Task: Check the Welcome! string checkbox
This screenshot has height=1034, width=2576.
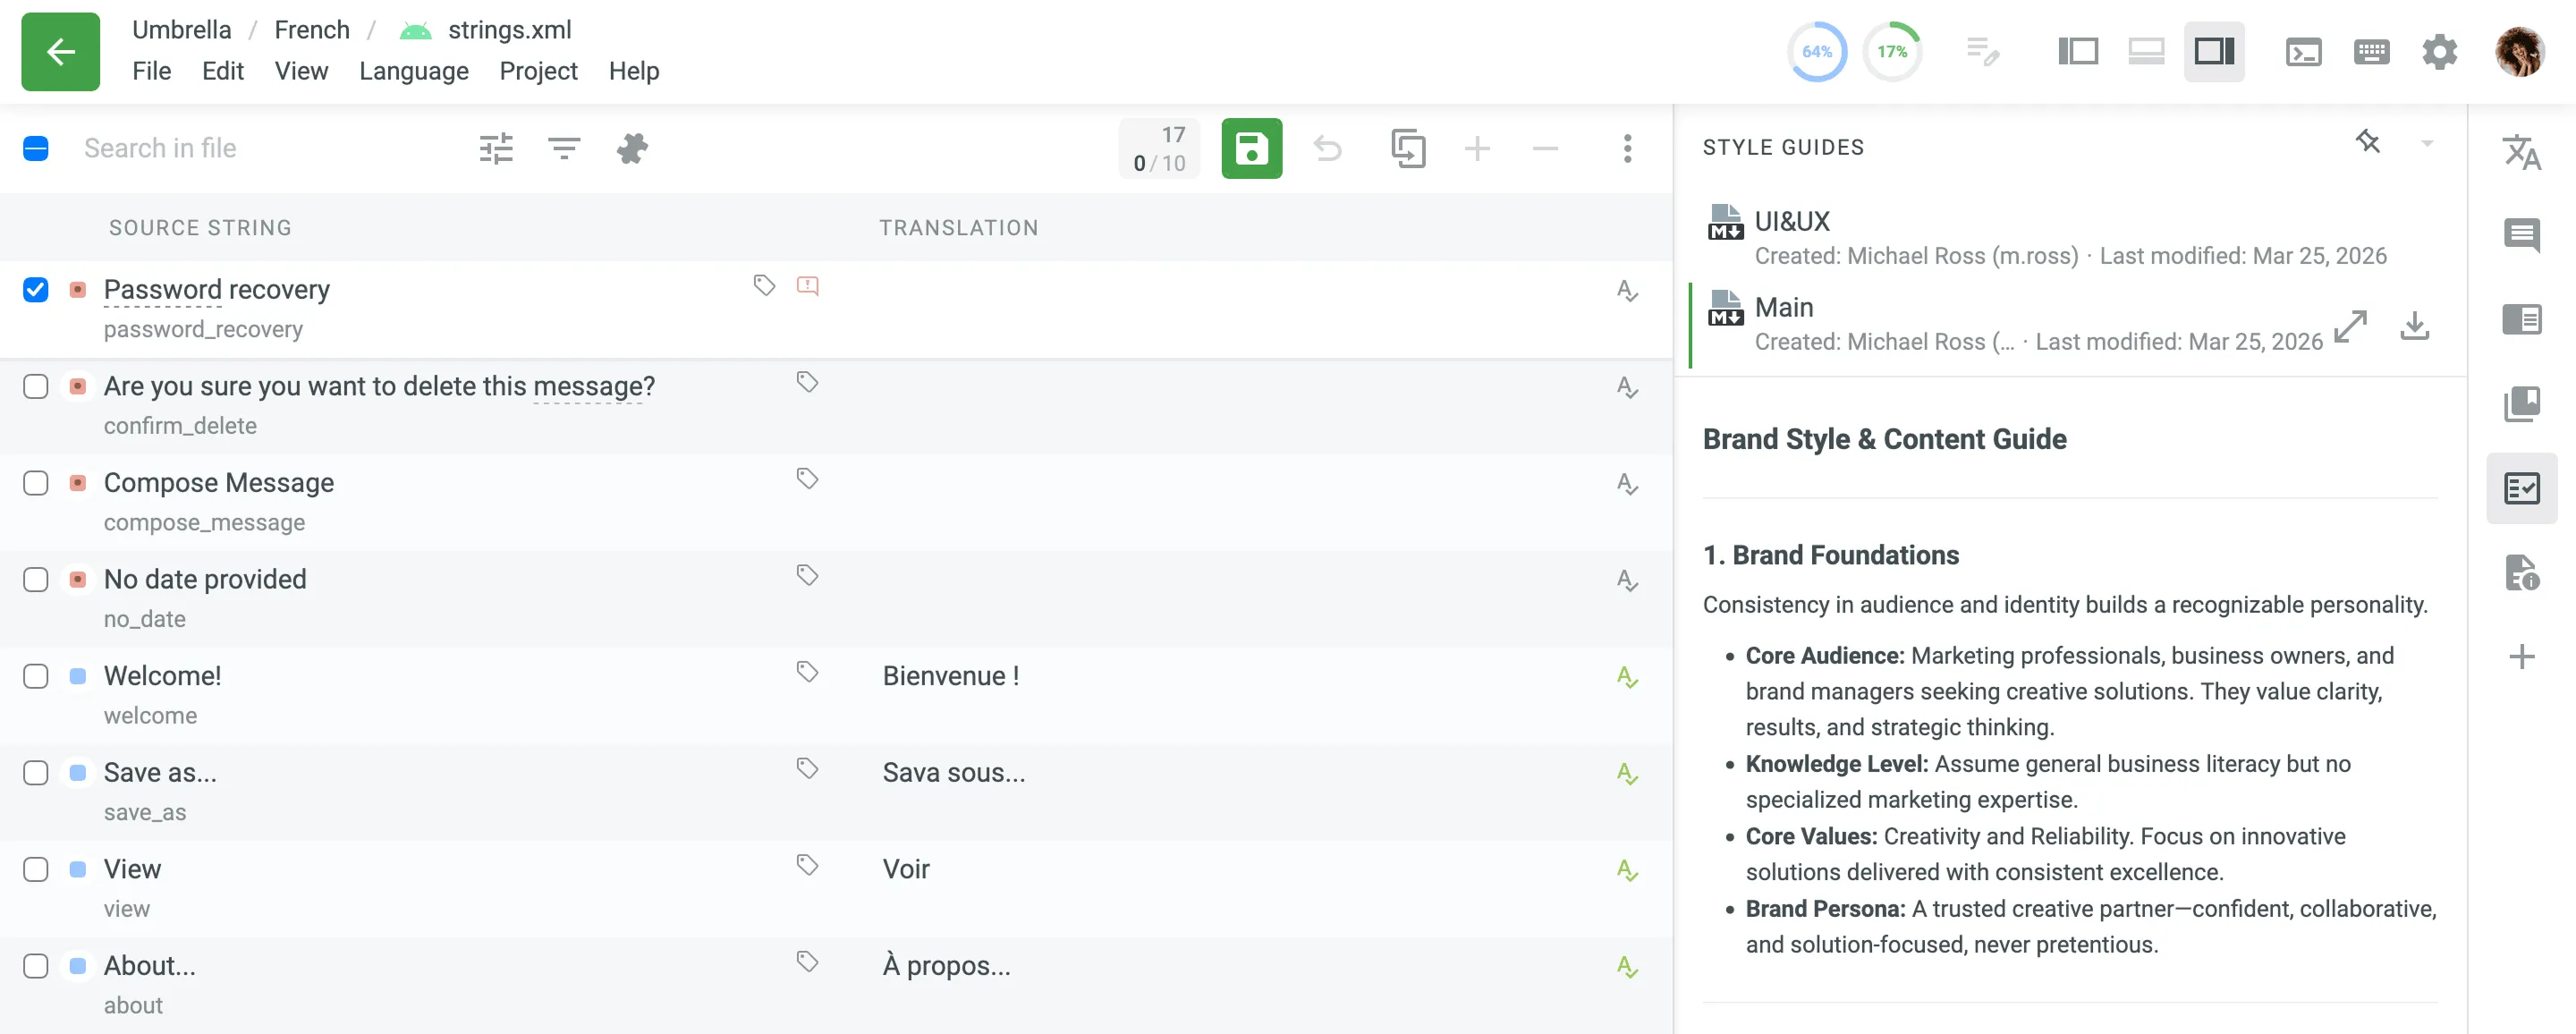Action: [x=35, y=676]
